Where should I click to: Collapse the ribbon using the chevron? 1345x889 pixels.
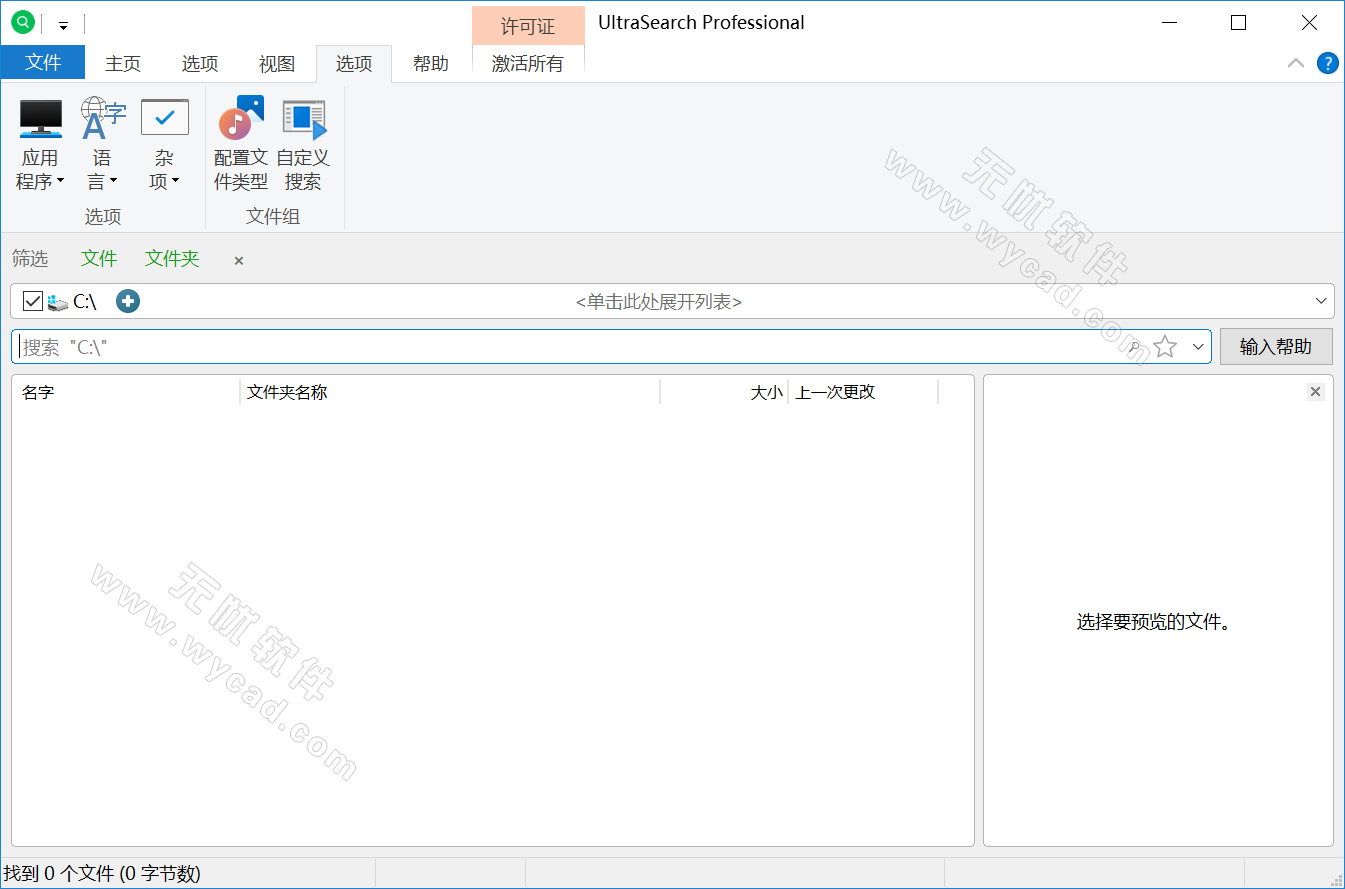[1295, 62]
